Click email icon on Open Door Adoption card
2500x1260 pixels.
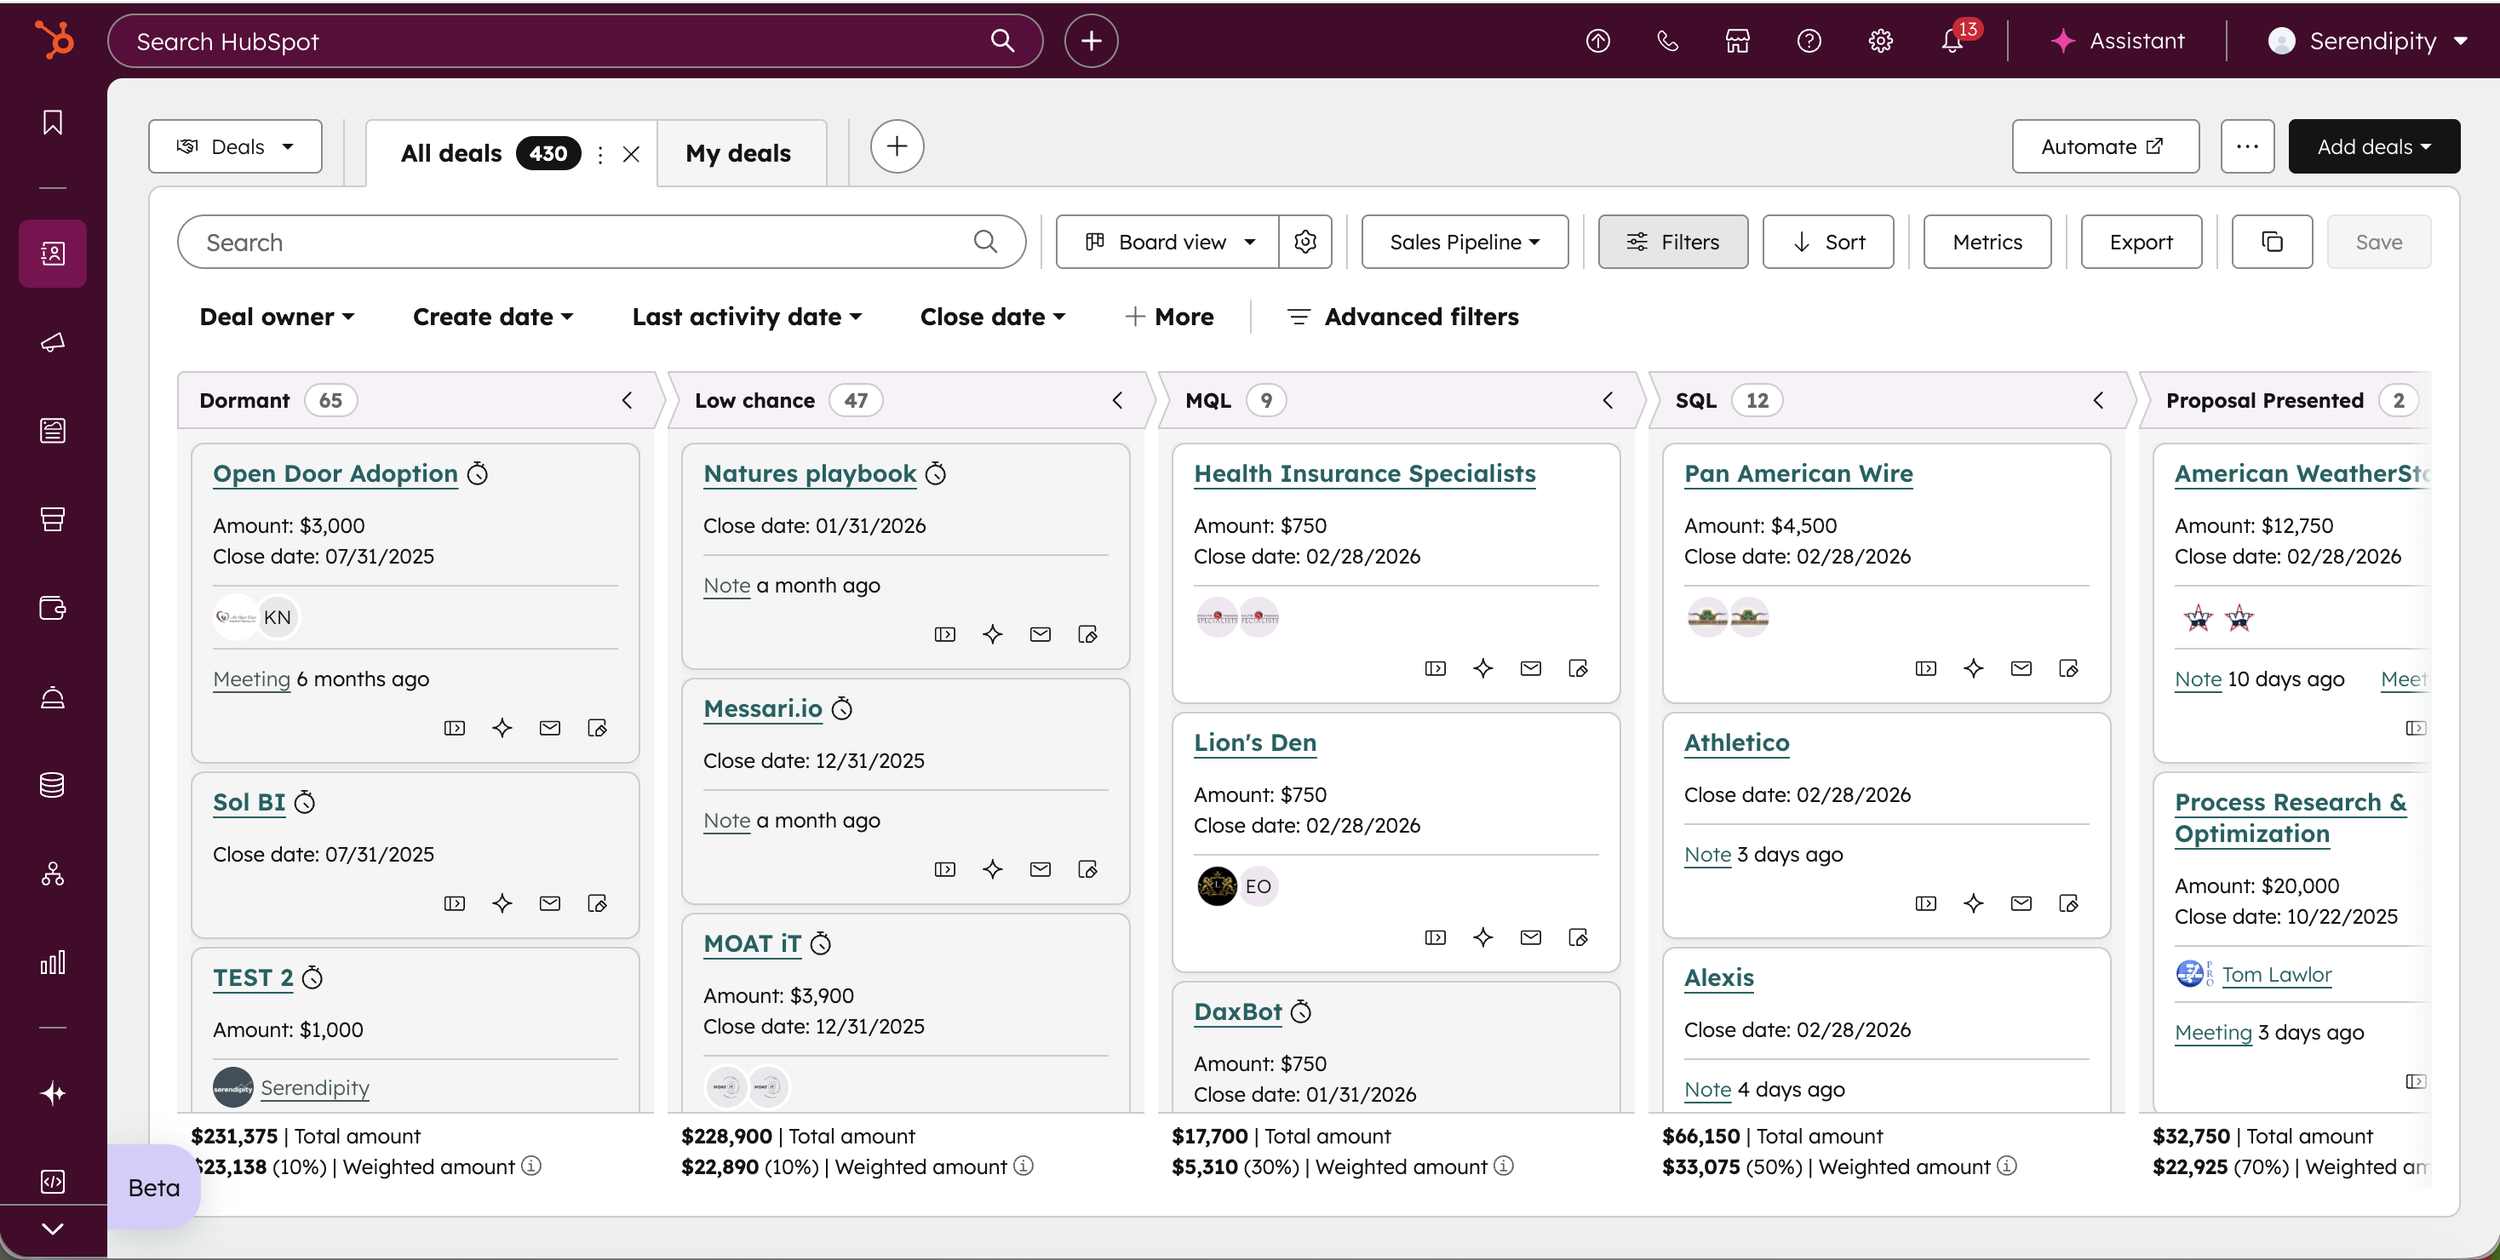pyautogui.click(x=550, y=728)
